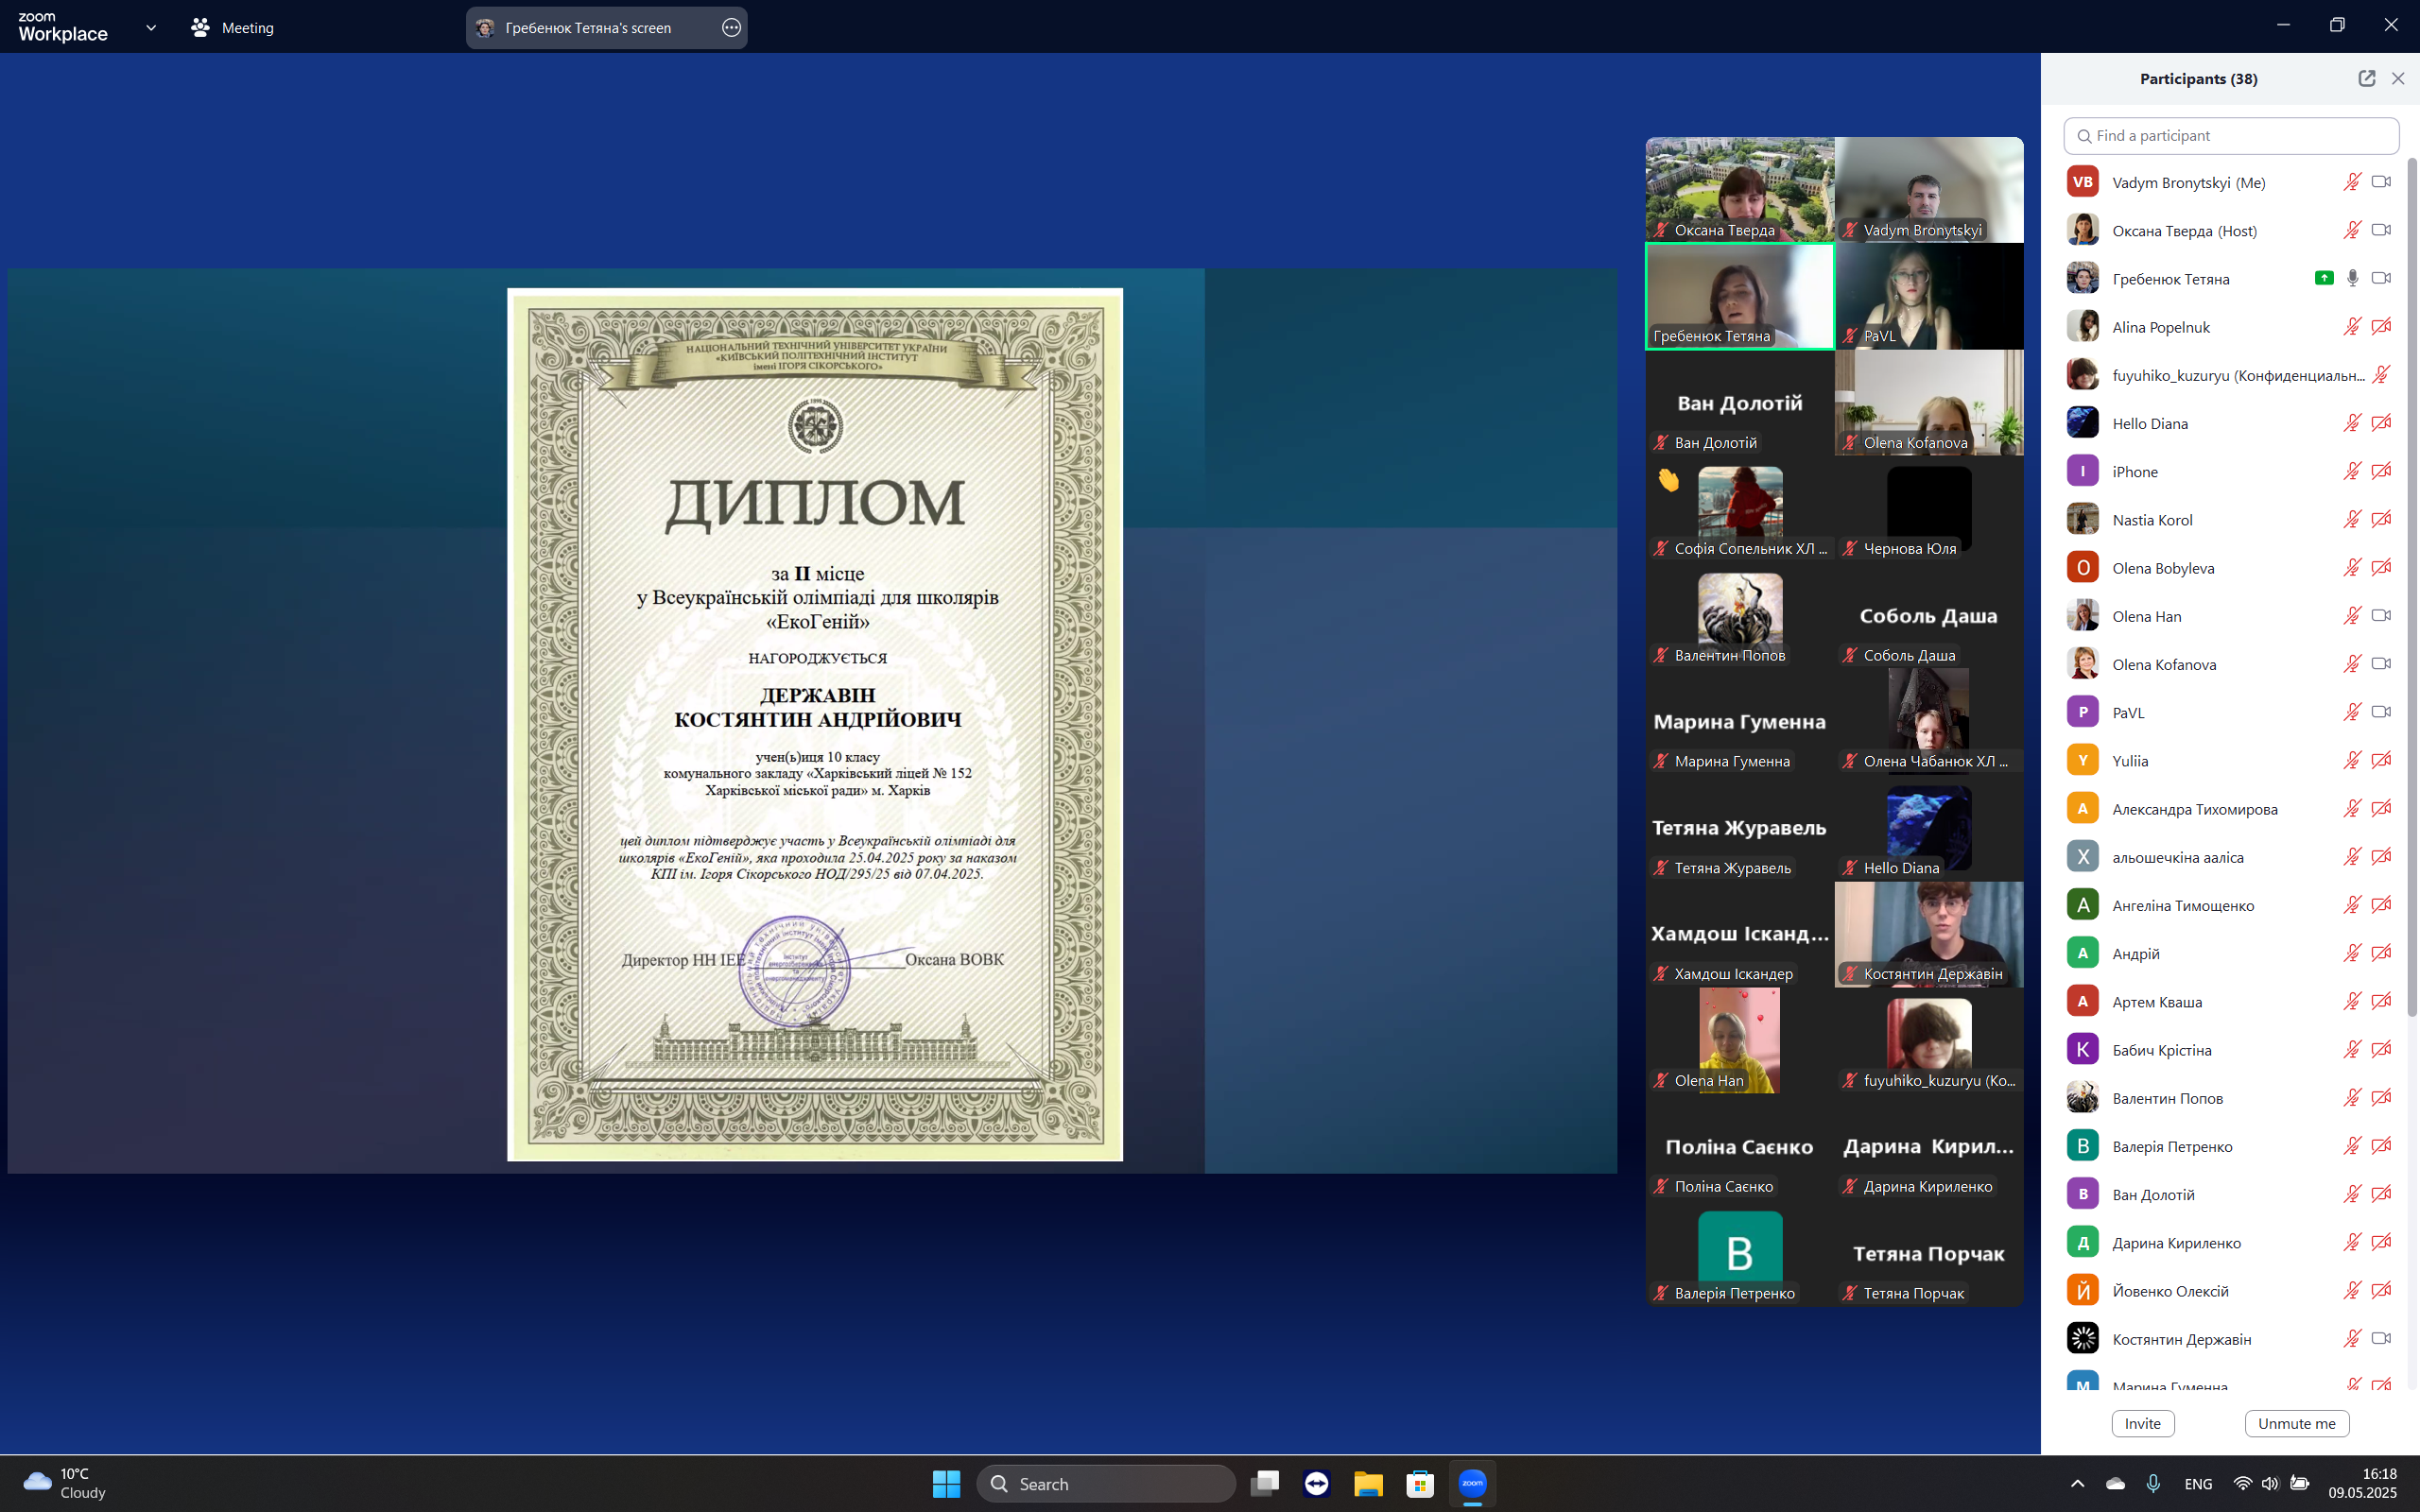Click the video-off icon for Yuliia
This screenshot has height=1512, width=2420.
point(2381,760)
